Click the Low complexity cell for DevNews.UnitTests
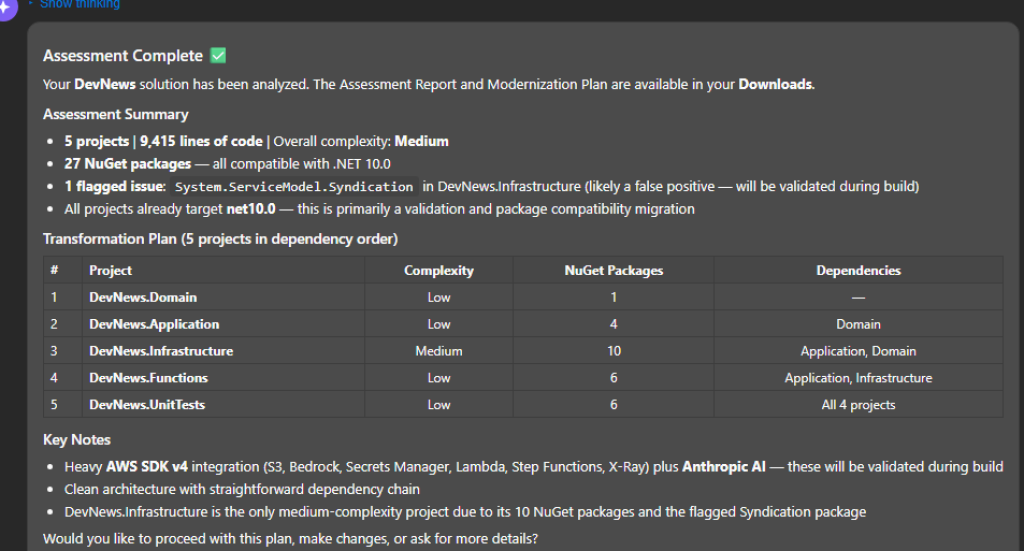The height and width of the screenshot is (551, 1024). (x=439, y=404)
